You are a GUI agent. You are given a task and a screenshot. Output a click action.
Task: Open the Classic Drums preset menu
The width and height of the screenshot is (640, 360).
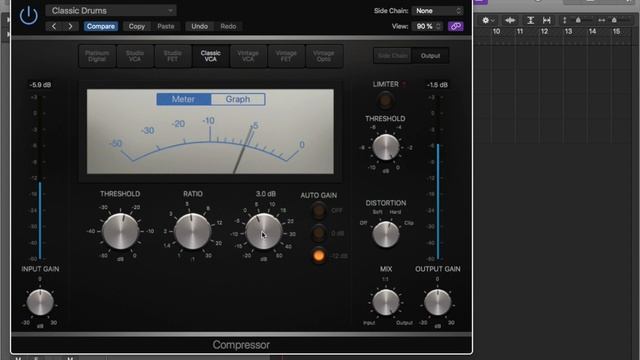[110, 11]
